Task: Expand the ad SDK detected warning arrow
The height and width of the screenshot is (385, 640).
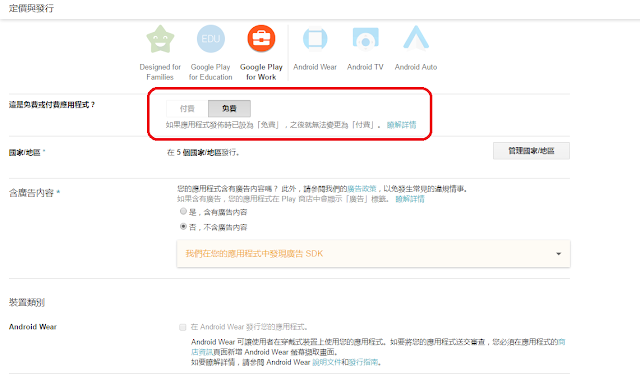Action: point(558,254)
